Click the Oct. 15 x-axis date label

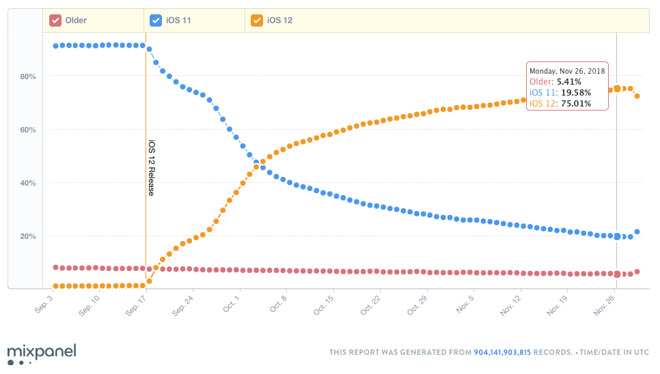coord(323,305)
